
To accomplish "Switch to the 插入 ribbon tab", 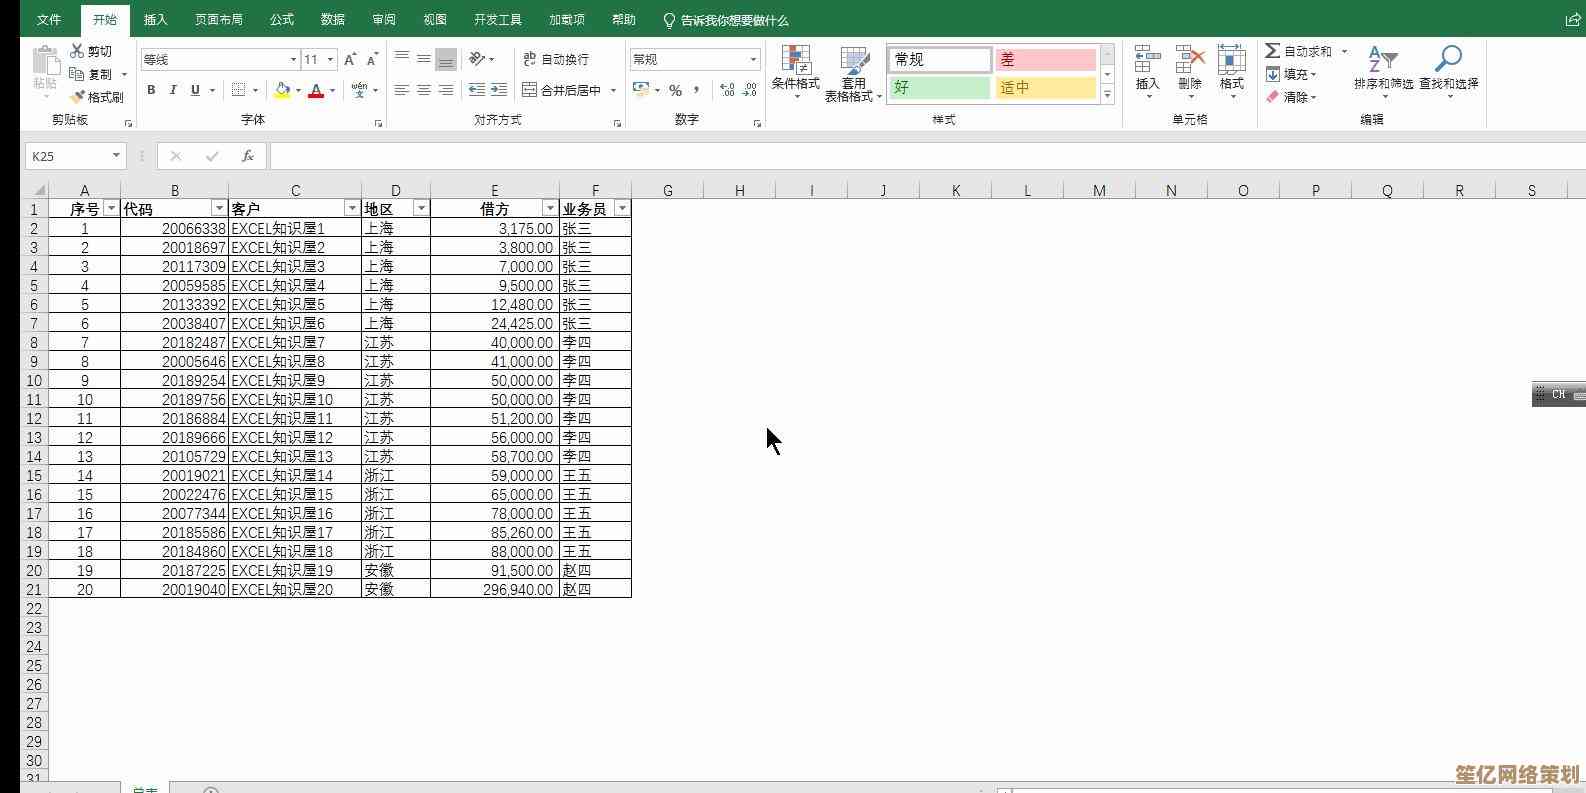I will [x=155, y=19].
